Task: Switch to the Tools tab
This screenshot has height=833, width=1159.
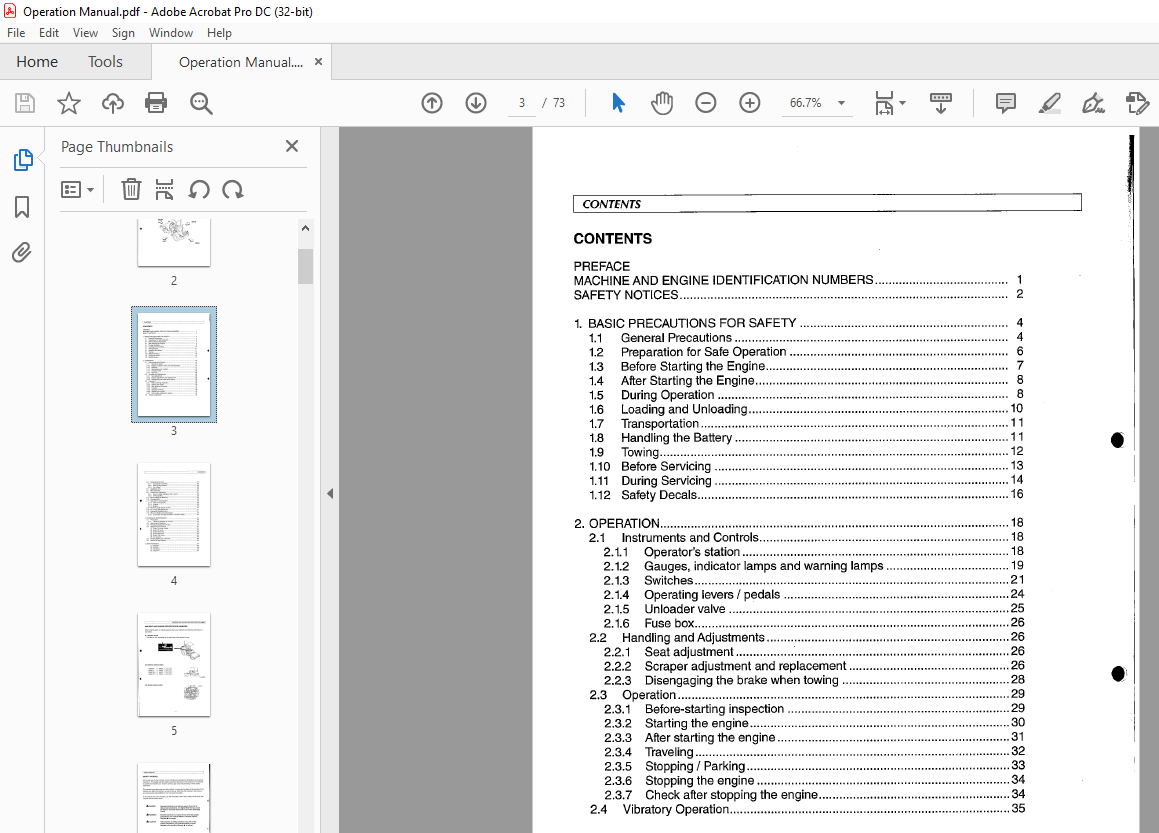Action: coord(105,61)
